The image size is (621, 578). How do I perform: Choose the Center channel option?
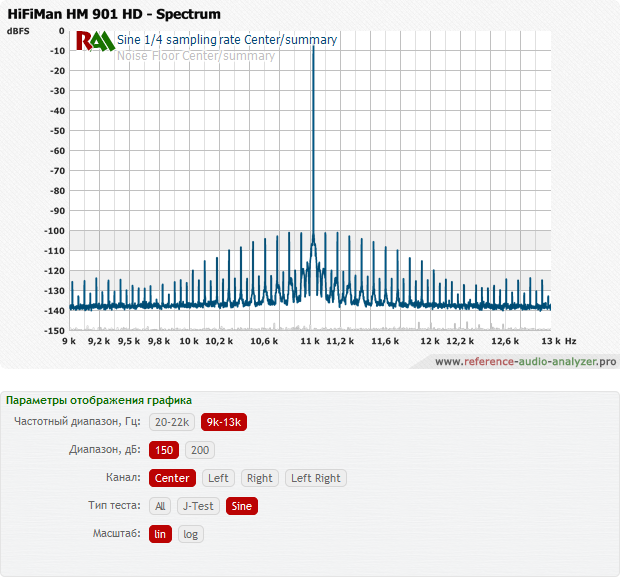click(x=172, y=478)
